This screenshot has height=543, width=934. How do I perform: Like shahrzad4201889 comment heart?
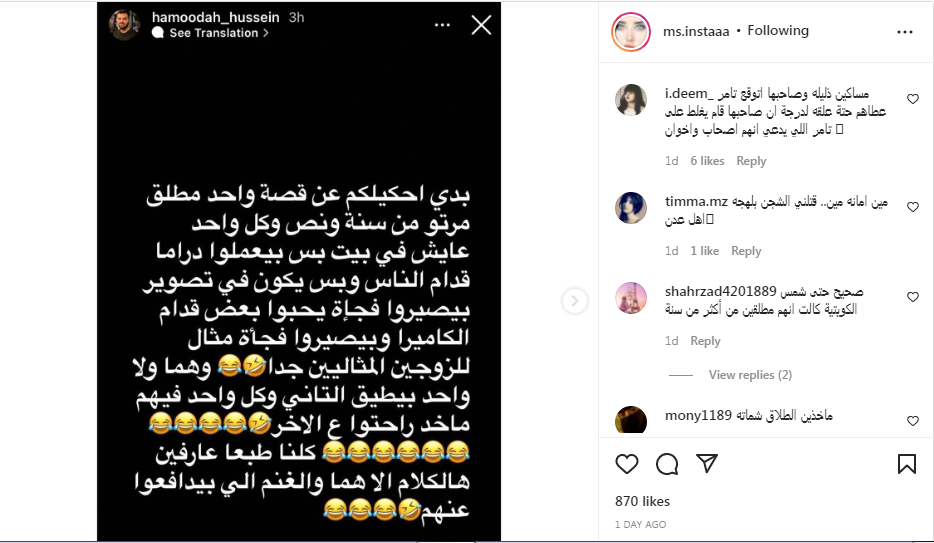coord(913,297)
